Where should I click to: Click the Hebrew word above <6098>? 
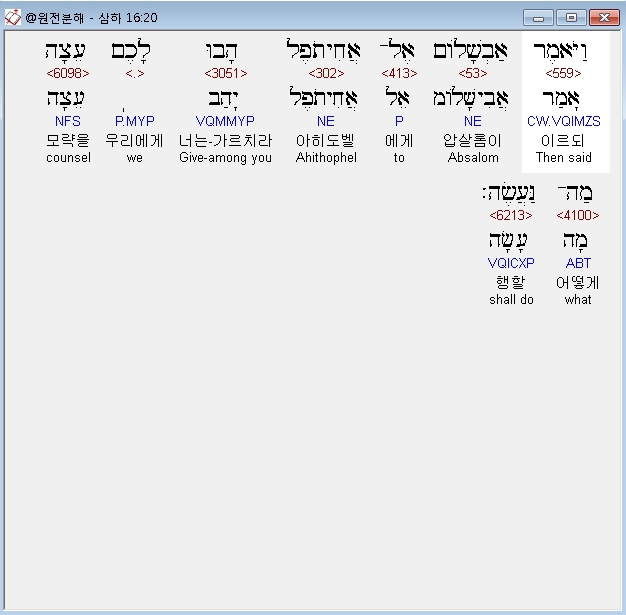coord(65,51)
